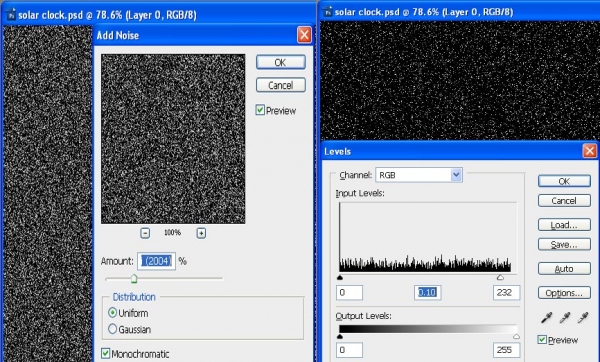Close the Add Noise dialog
This screenshot has height=362, width=600.
pos(304,35)
